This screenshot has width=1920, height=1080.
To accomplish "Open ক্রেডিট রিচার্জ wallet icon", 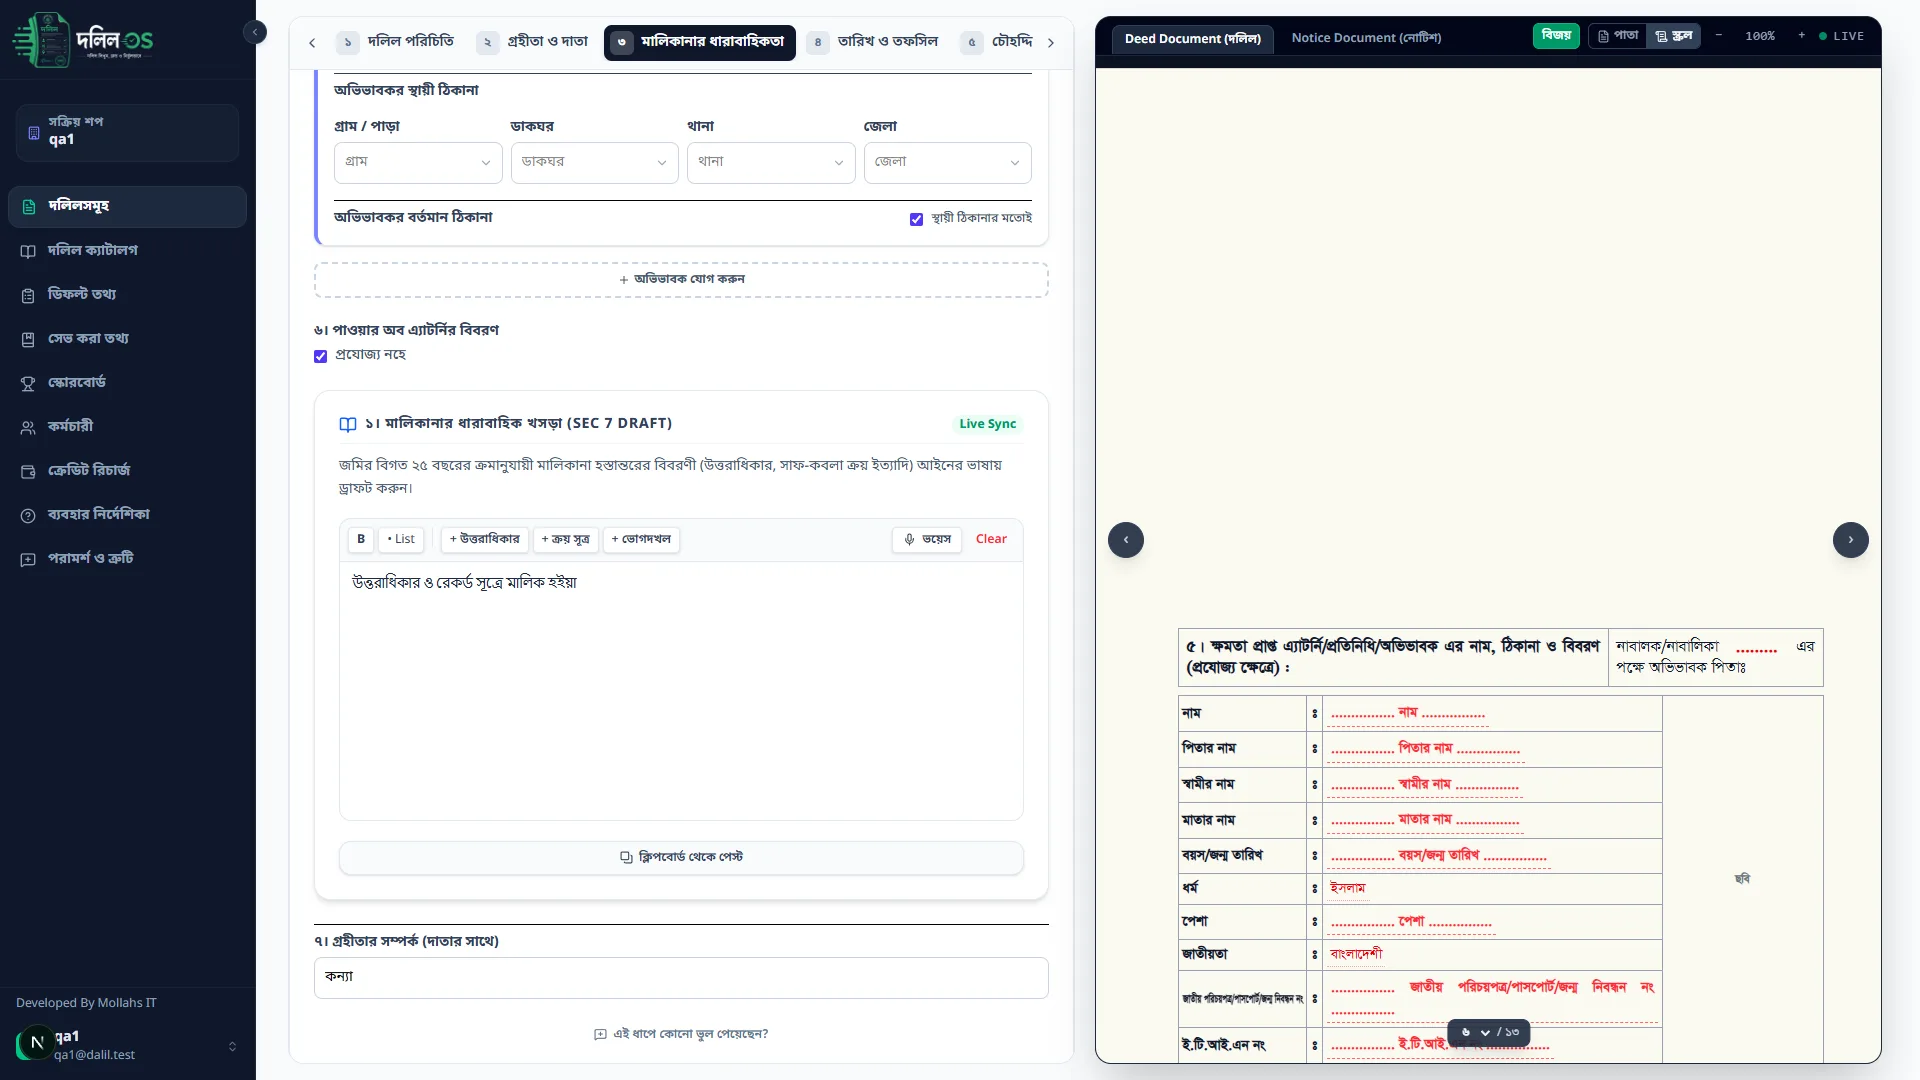I will [x=28, y=471].
